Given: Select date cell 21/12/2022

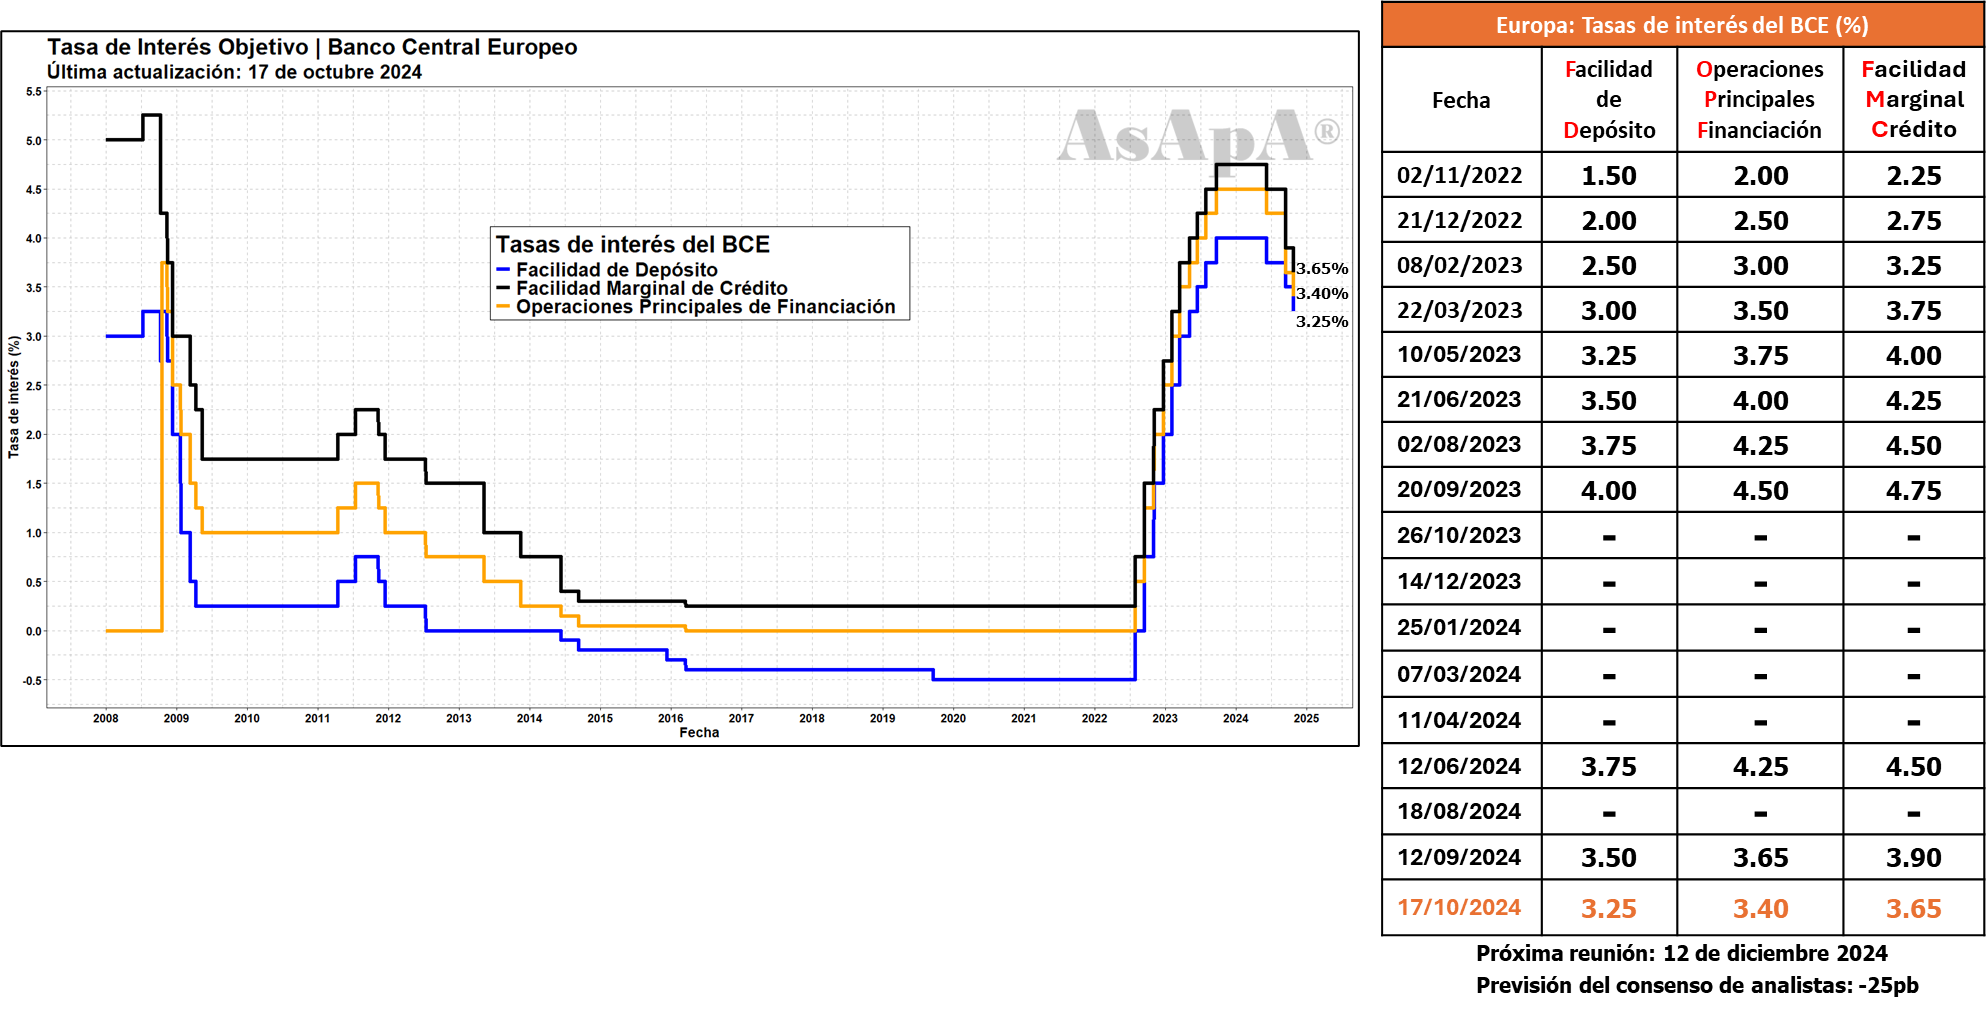Looking at the screenshot, I should (x=1460, y=220).
